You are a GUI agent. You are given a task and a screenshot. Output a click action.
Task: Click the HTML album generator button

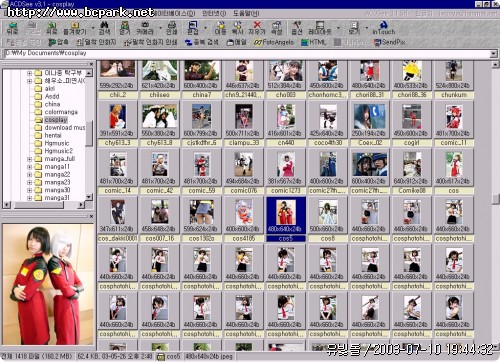click(x=314, y=42)
